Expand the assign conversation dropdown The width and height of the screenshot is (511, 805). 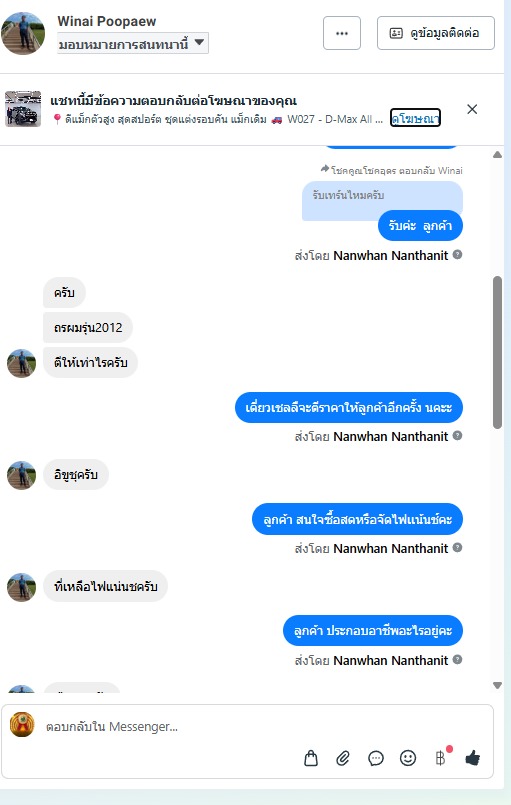[133, 44]
